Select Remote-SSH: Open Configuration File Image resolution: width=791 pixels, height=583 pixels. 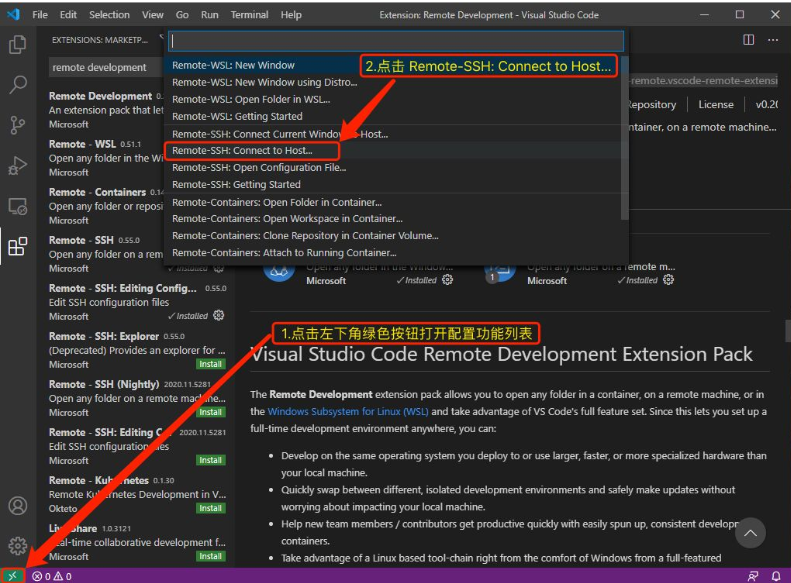pos(393,167)
